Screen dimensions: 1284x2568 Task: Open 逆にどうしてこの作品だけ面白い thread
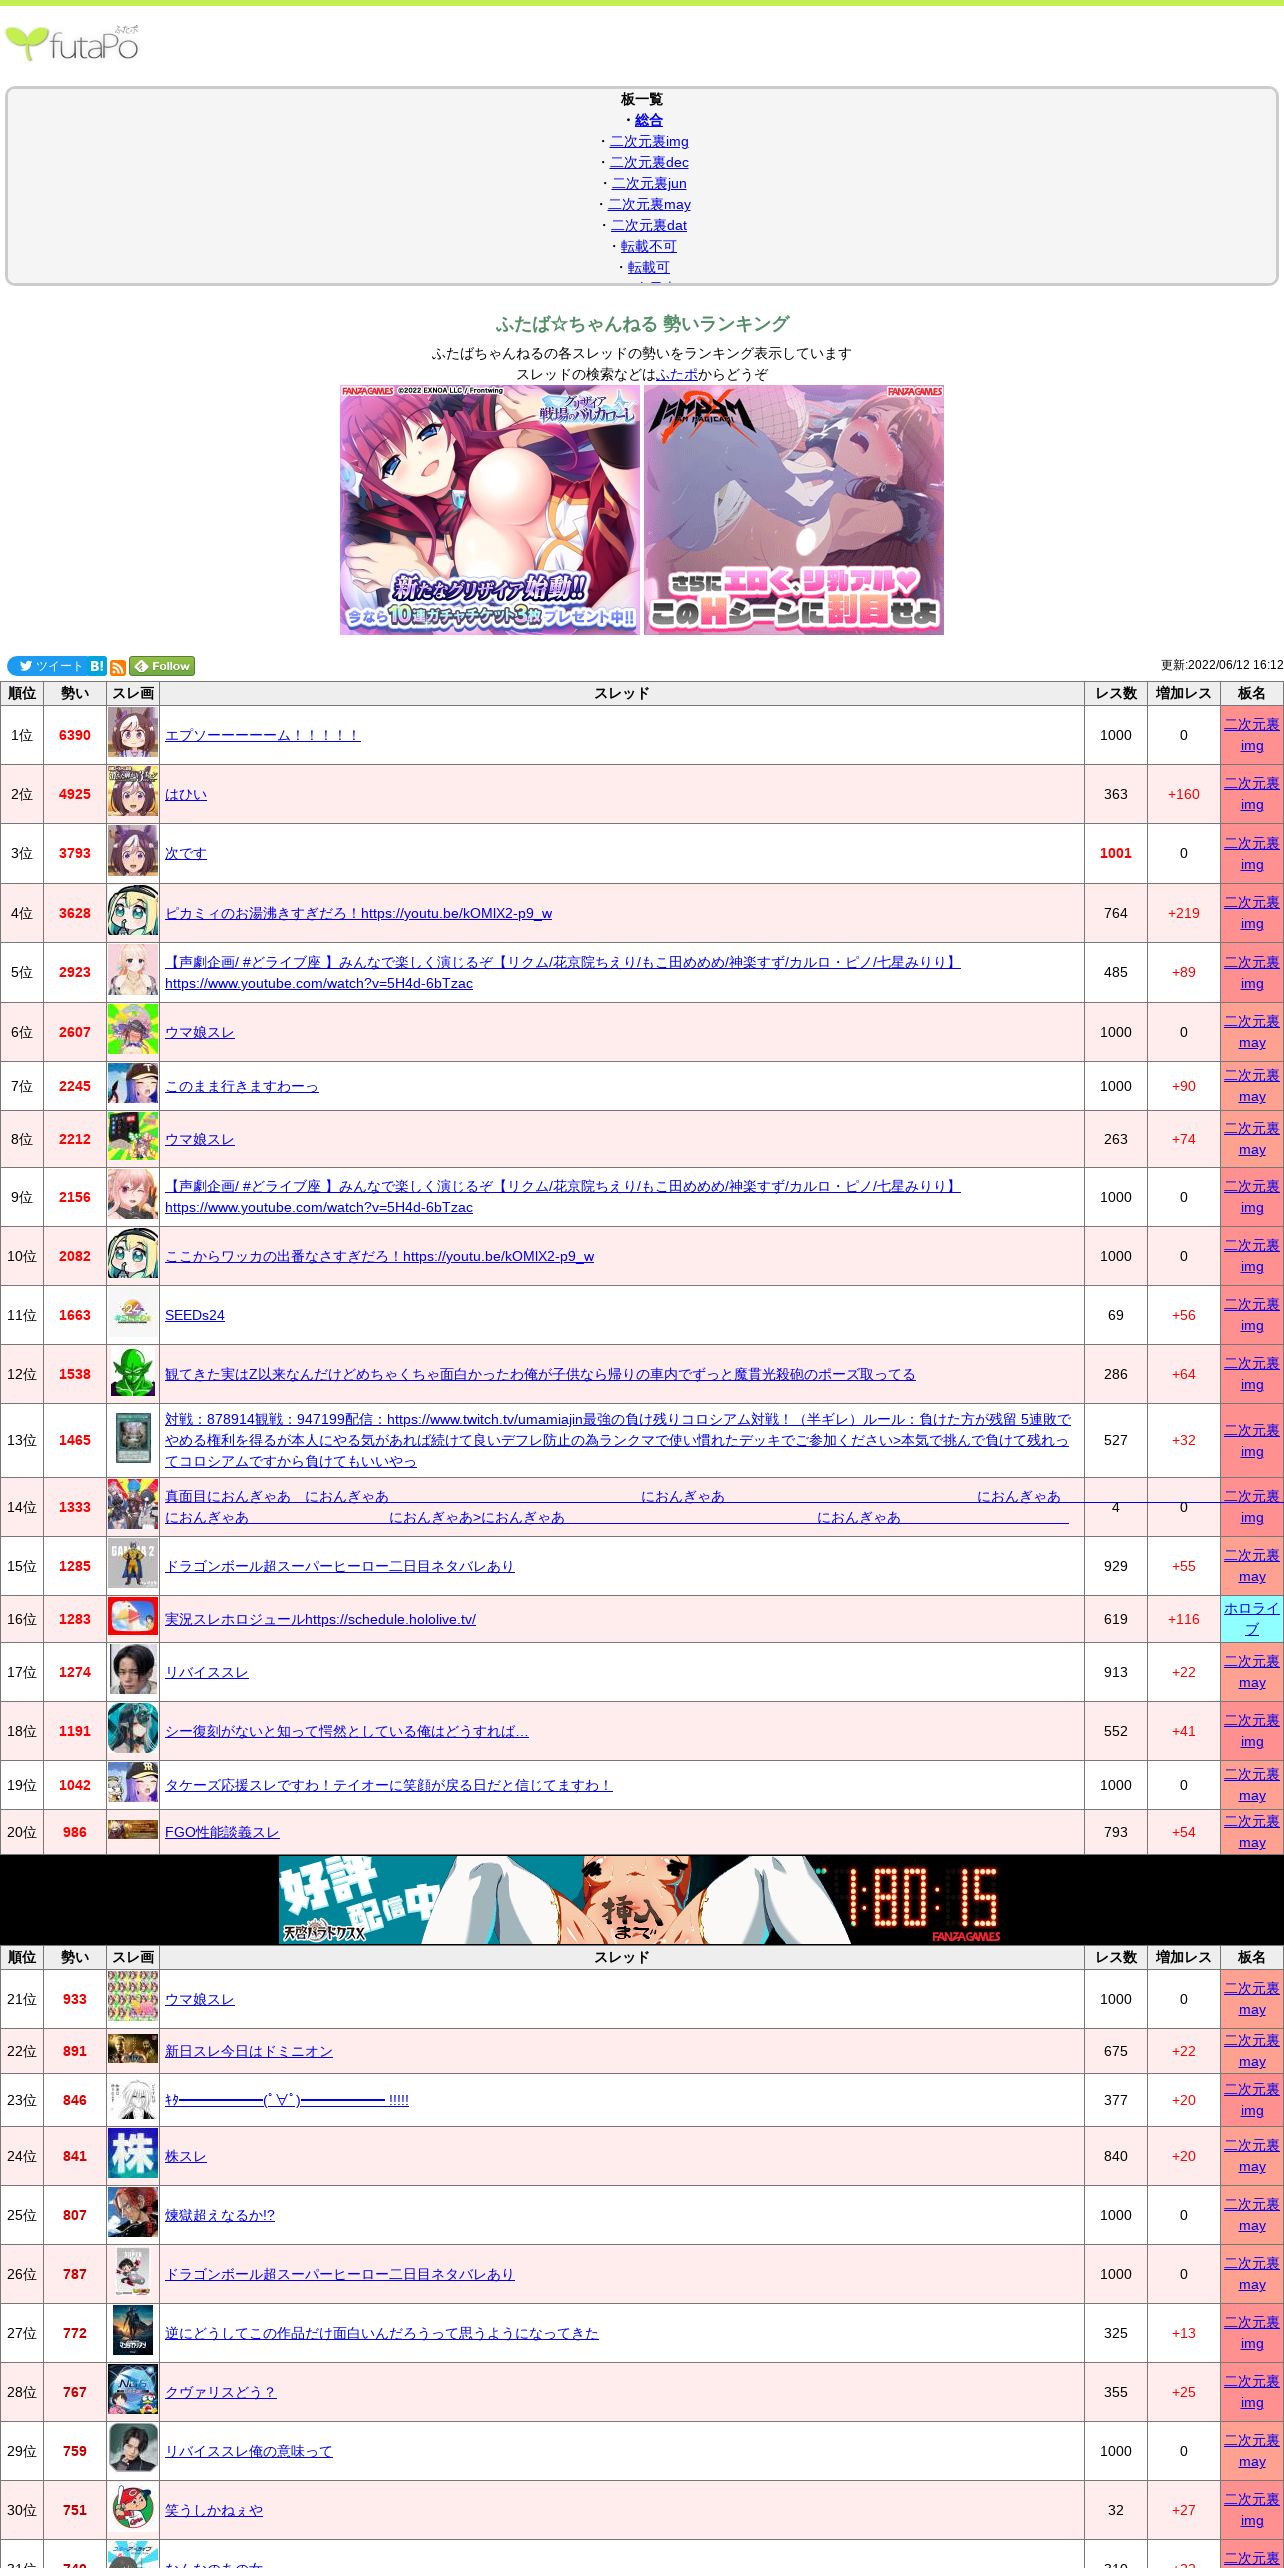pyautogui.click(x=382, y=2333)
